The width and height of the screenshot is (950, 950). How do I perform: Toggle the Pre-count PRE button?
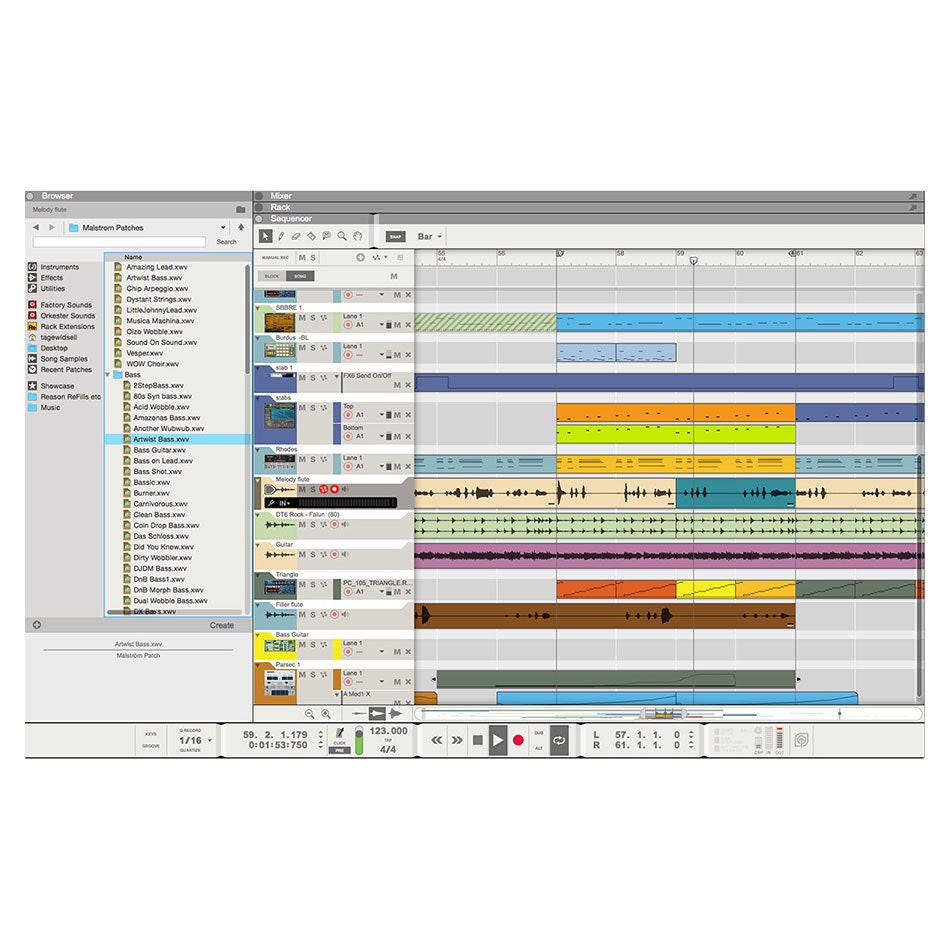pyautogui.click(x=339, y=750)
